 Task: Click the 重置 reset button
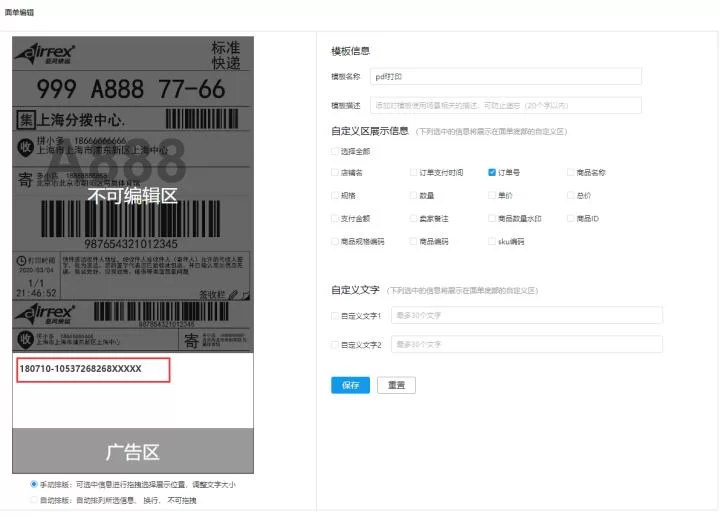pyautogui.click(x=396, y=385)
